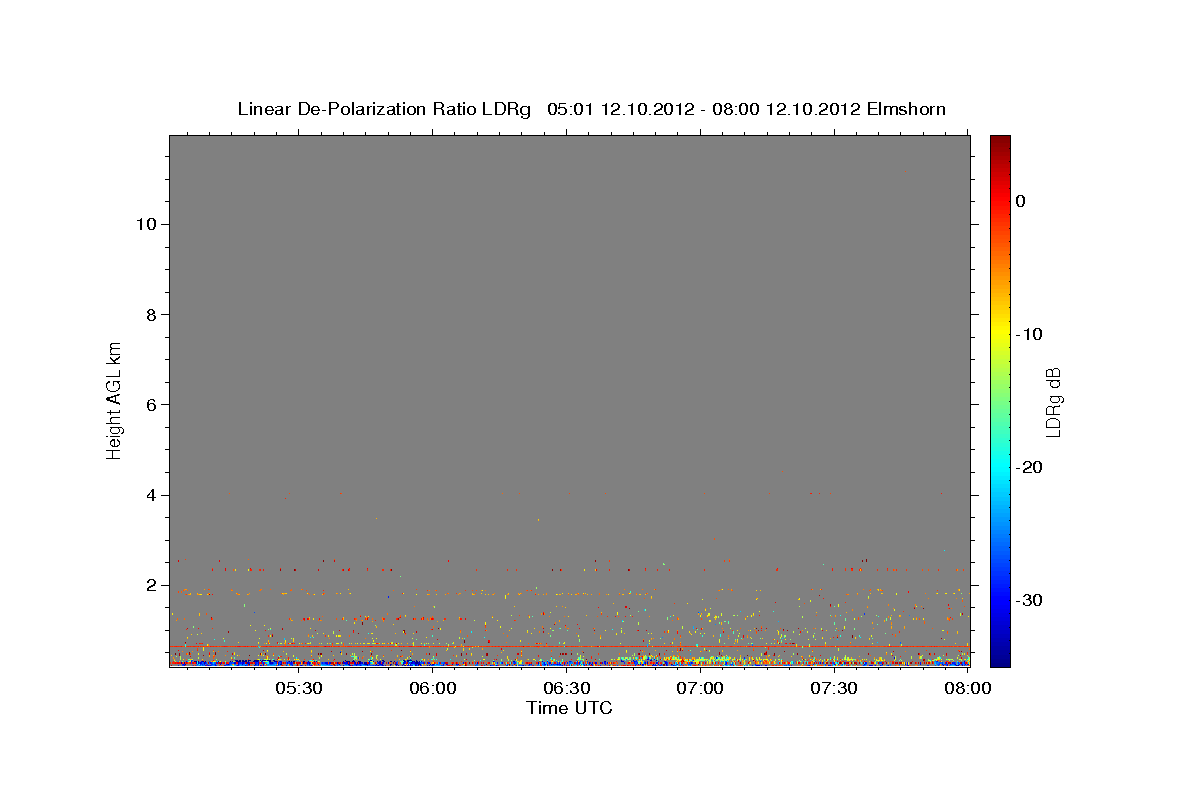The height and width of the screenshot is (800, 1200).
Task: Click the dark blue bottom of the colorbar
Action: point(1000,657)
